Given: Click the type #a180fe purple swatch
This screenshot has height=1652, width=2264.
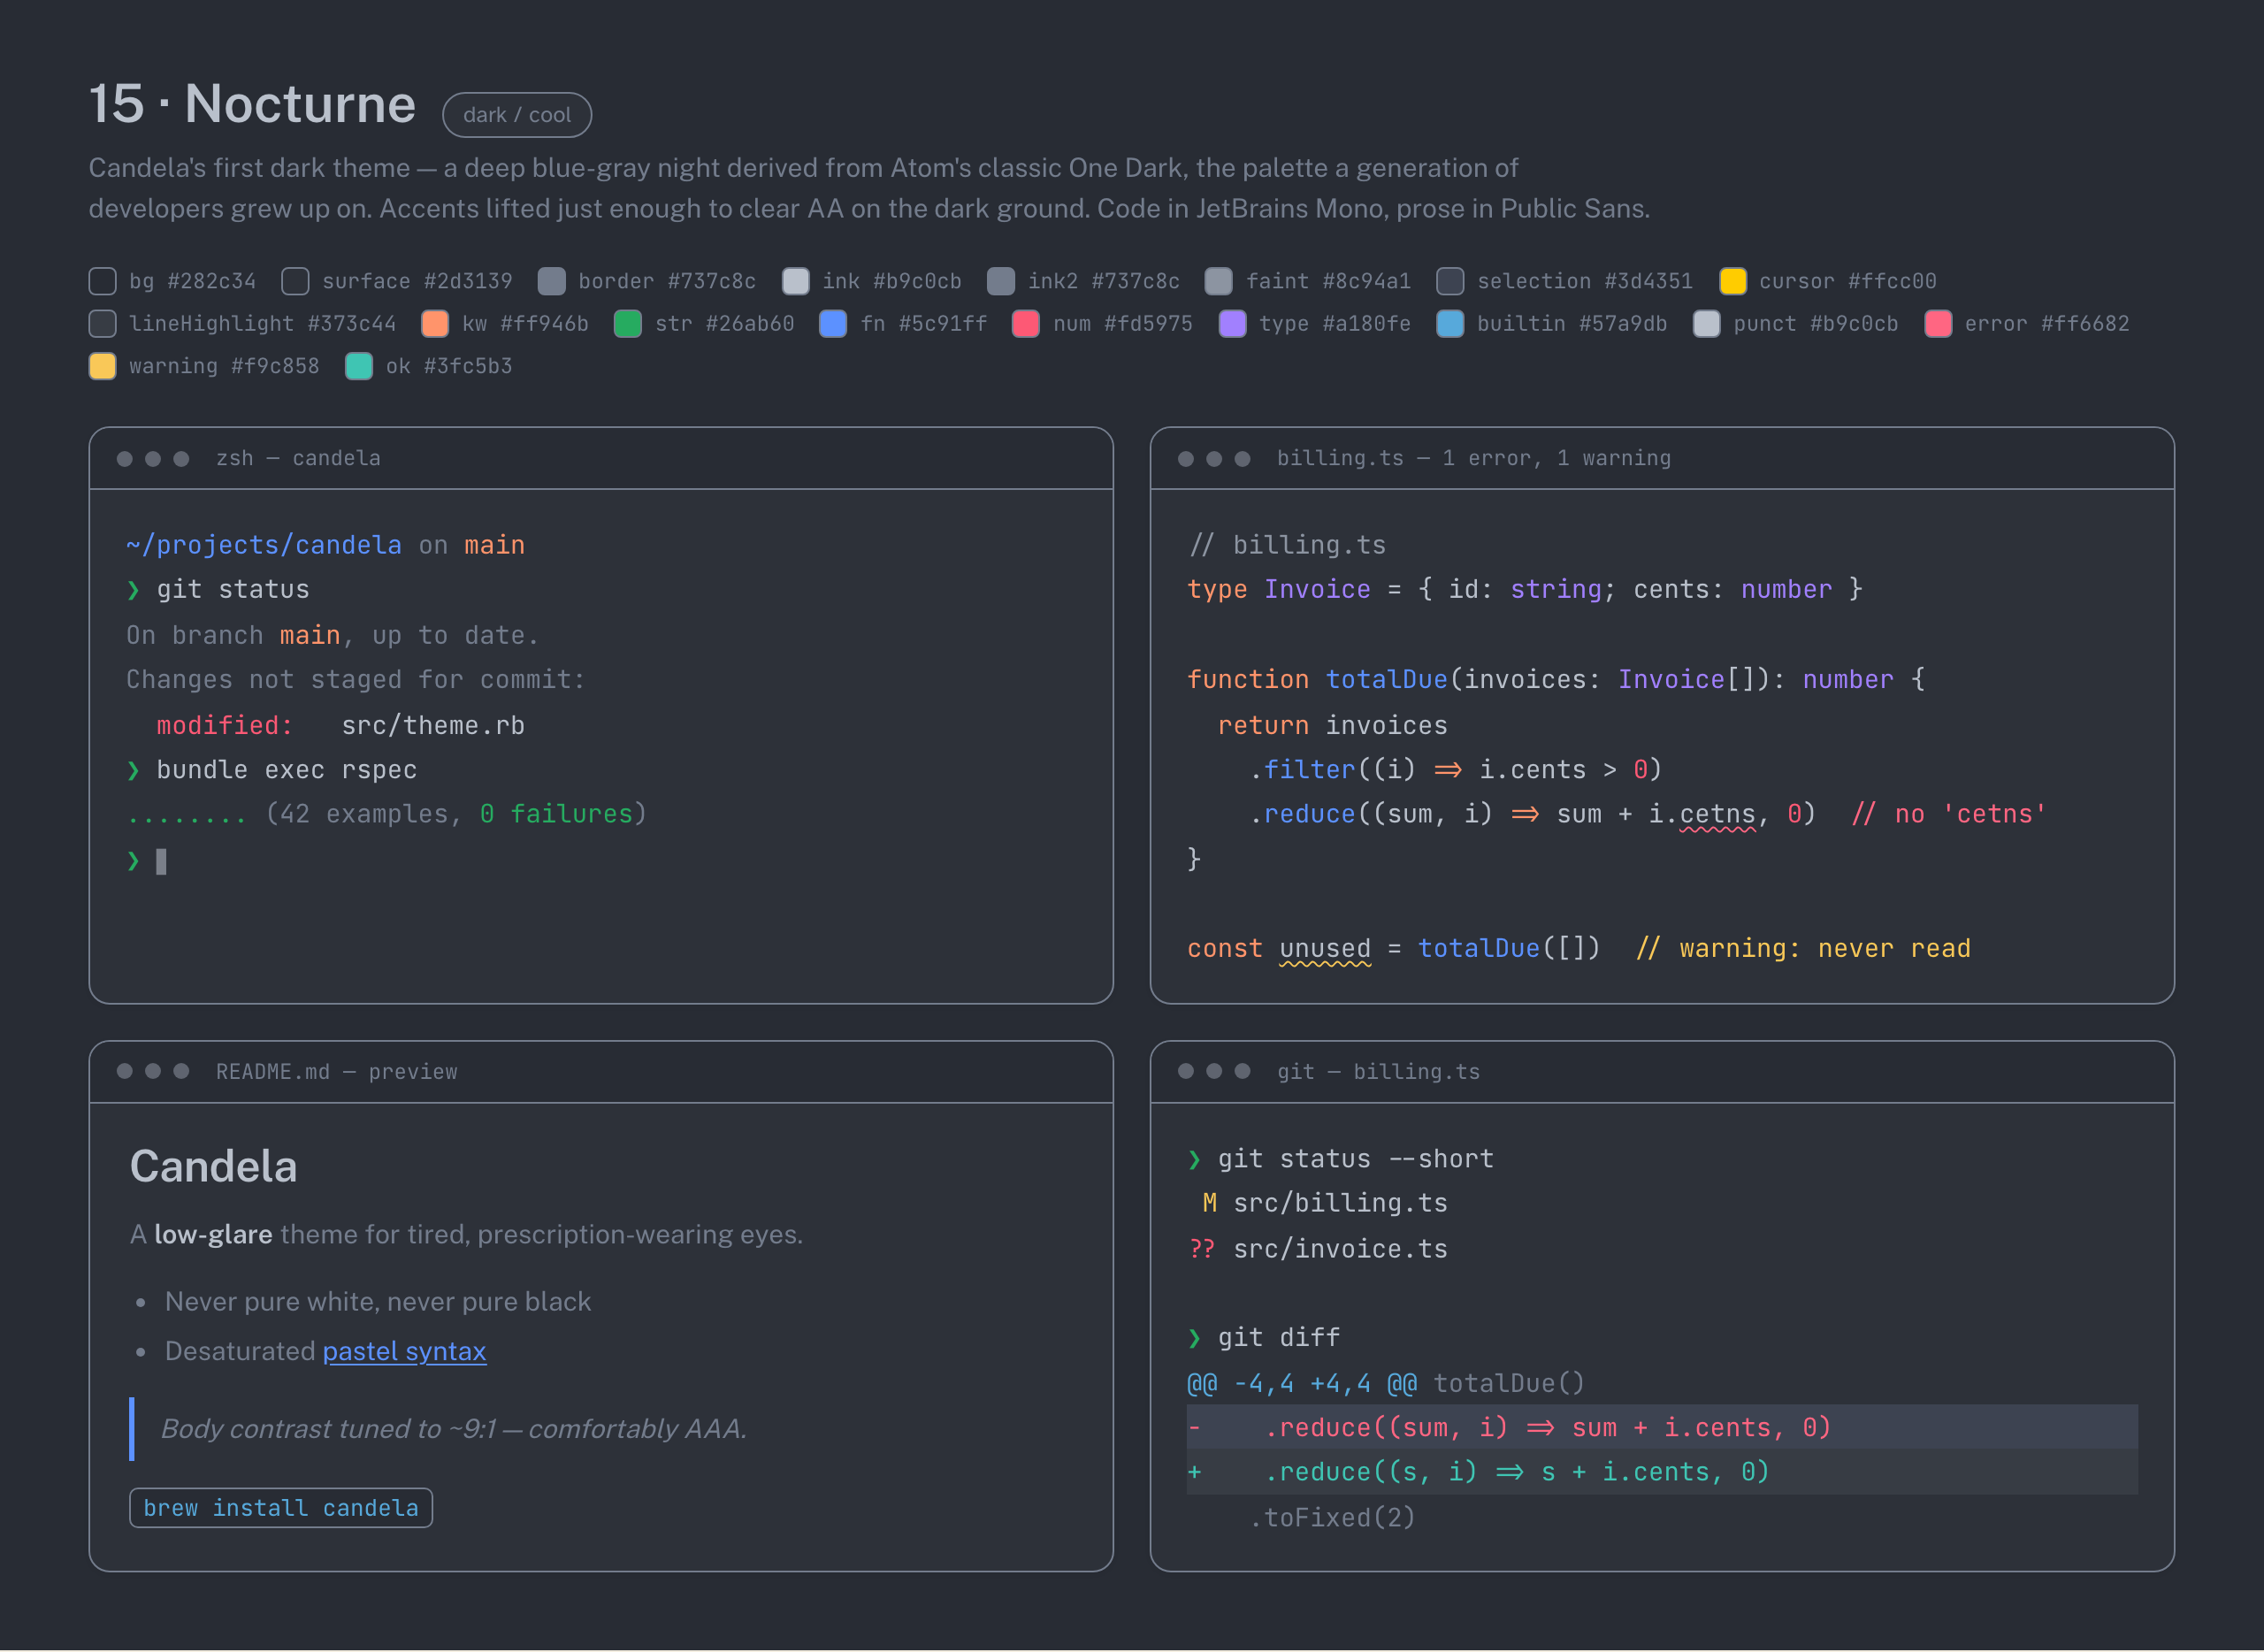Looking at the screenshot, I should [x=1233, y=324].
